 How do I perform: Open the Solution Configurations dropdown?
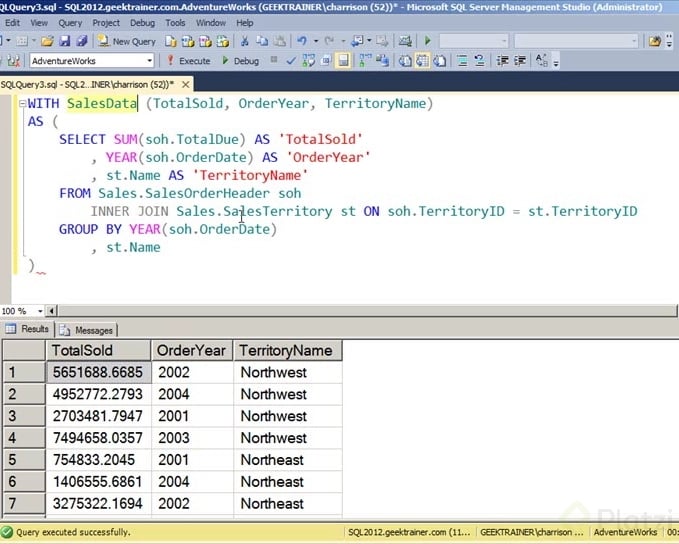click(x=474, y=41)
